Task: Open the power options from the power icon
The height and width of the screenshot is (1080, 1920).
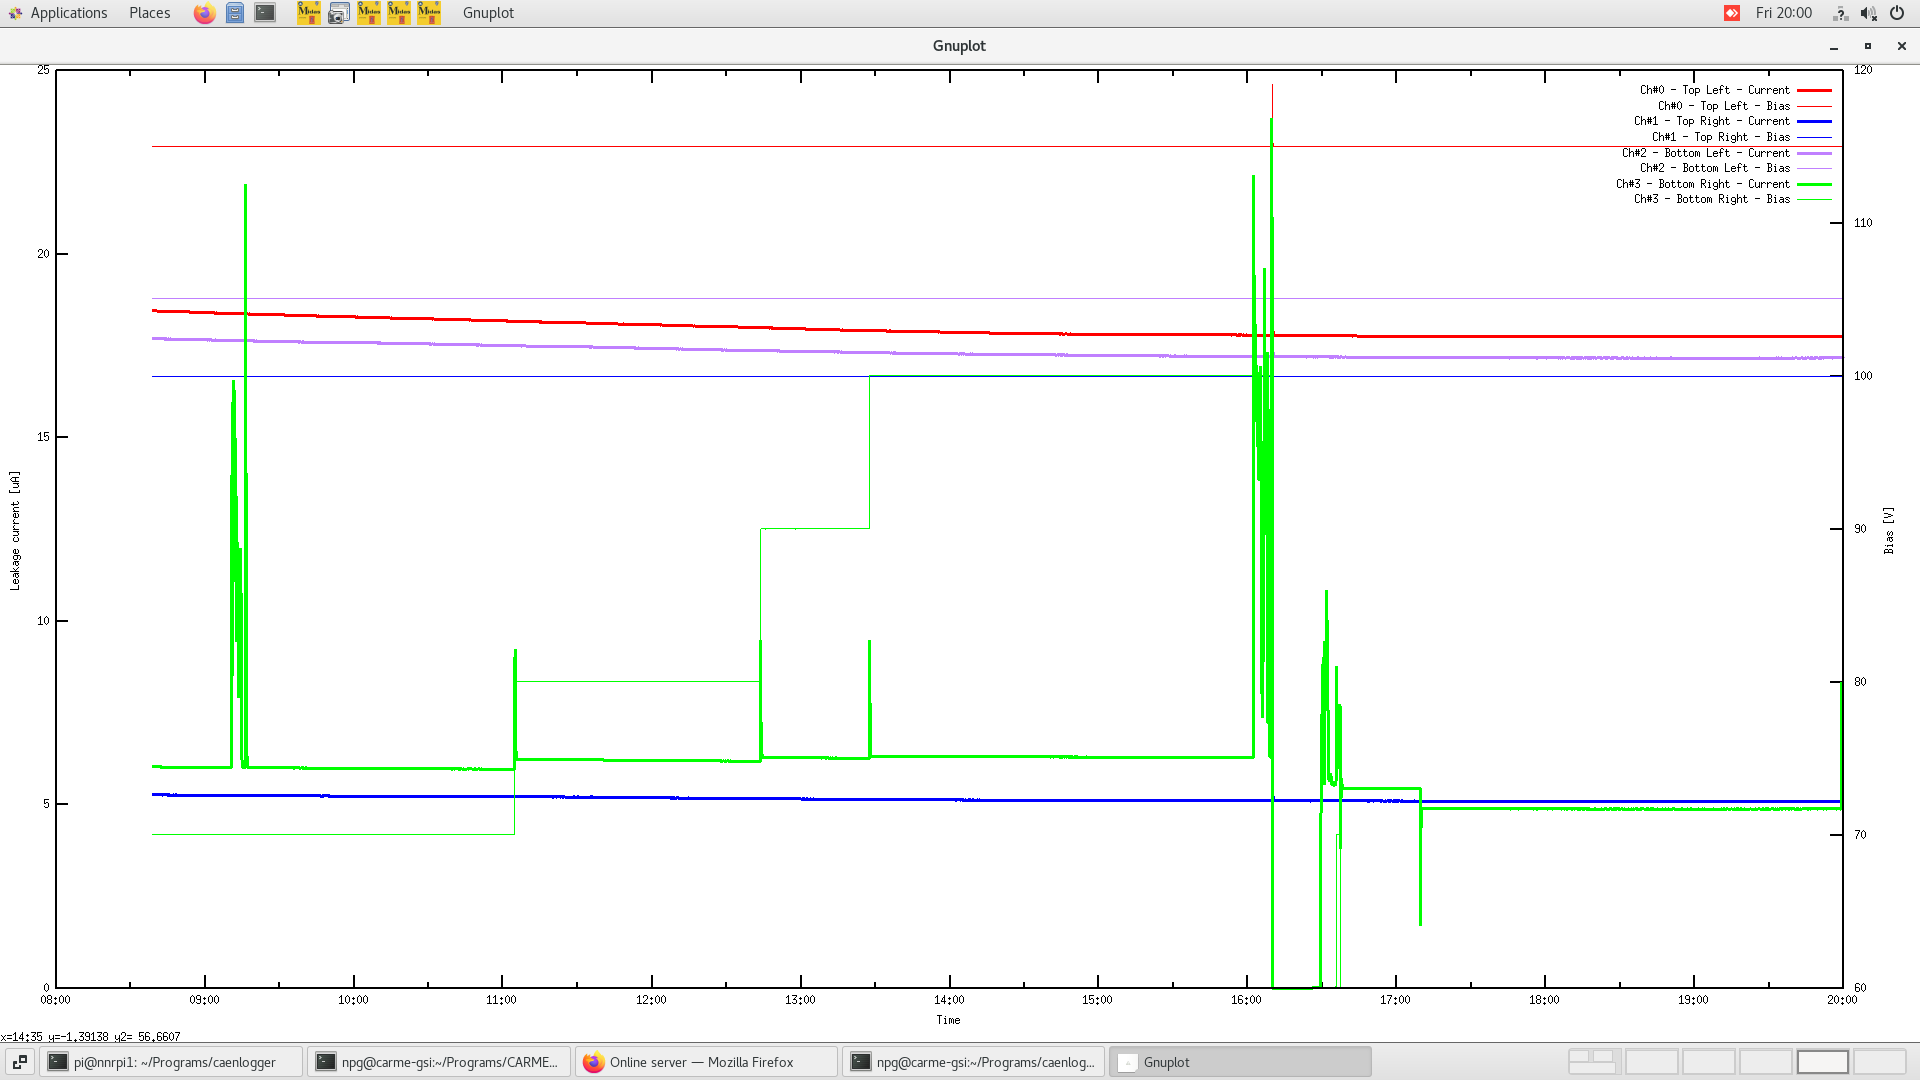Action: click(1897, 13)
